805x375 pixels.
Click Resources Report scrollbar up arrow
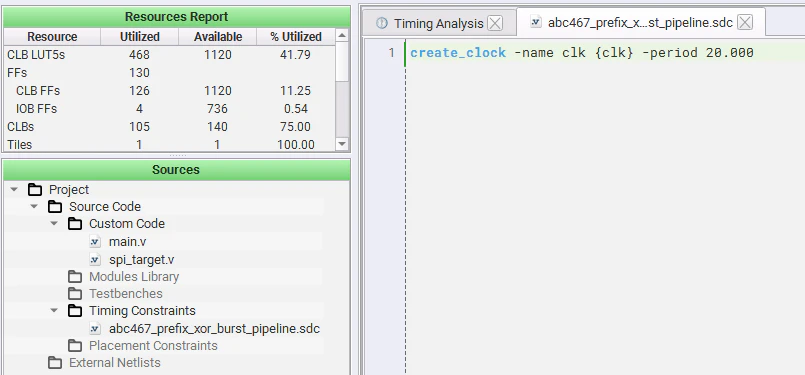point(342,36)
